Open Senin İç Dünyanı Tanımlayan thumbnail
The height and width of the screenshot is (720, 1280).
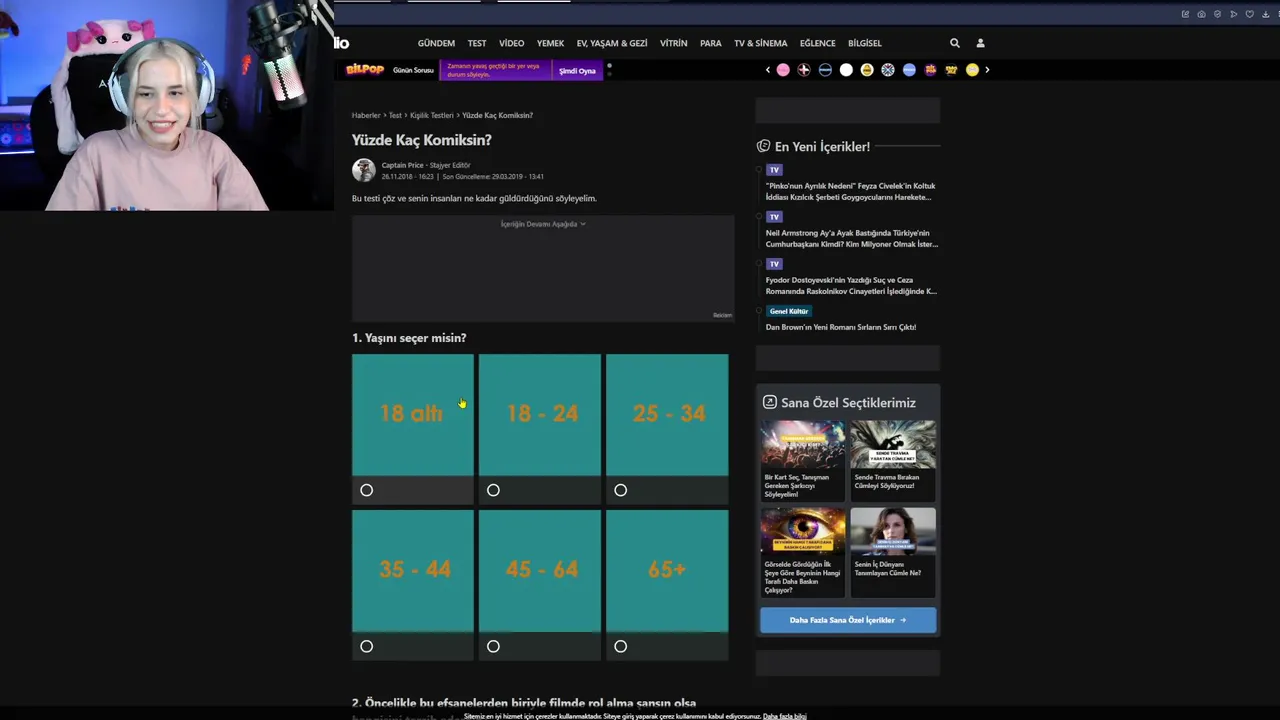click(x=893, y=531)
